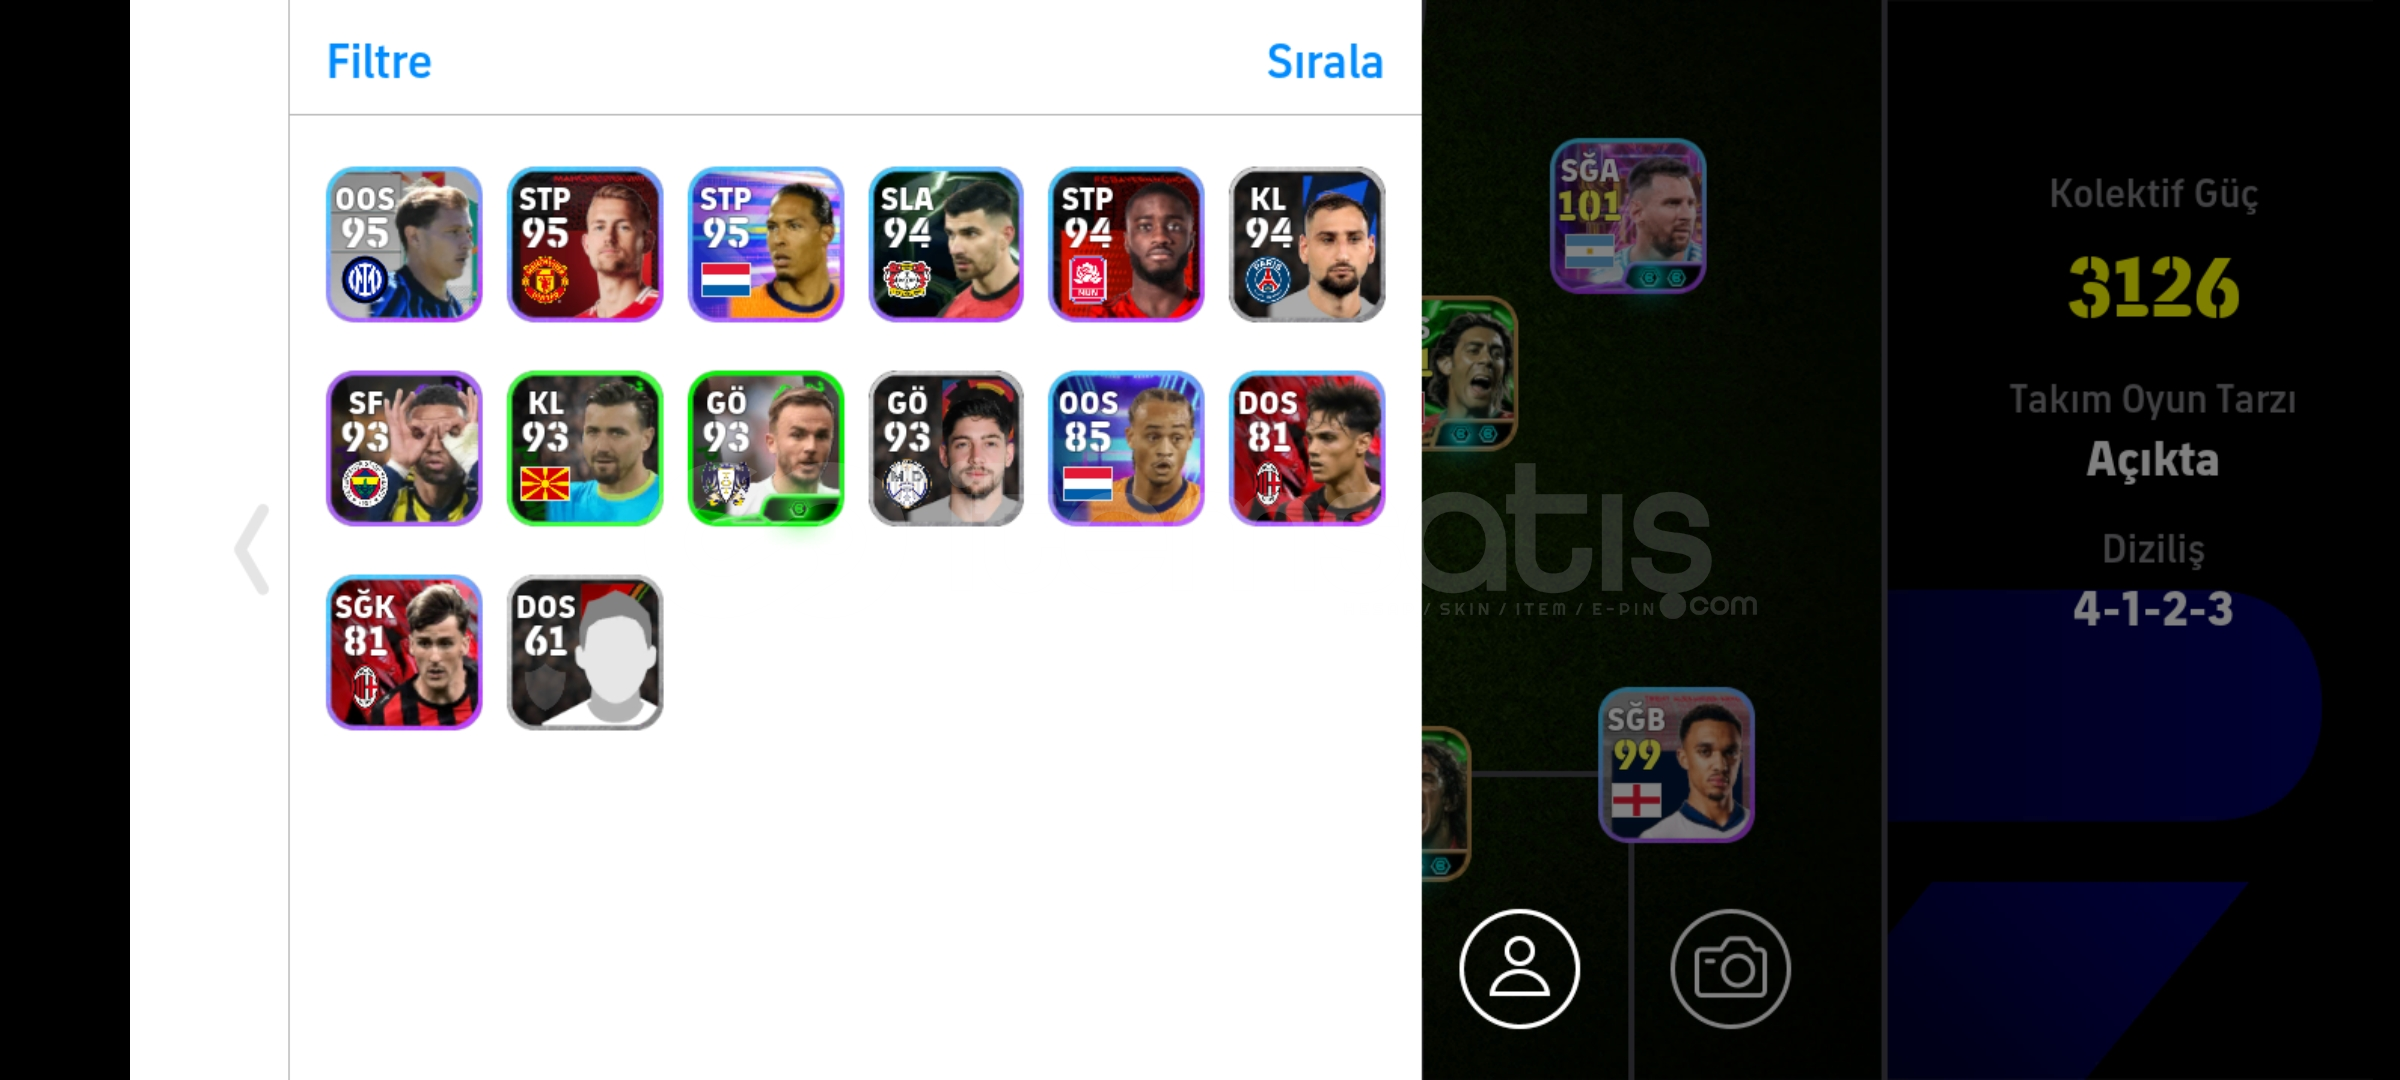Select the OOS 95 Inter player card
The width and height of the screenshot is (2400, 1080).
[404, 244]
